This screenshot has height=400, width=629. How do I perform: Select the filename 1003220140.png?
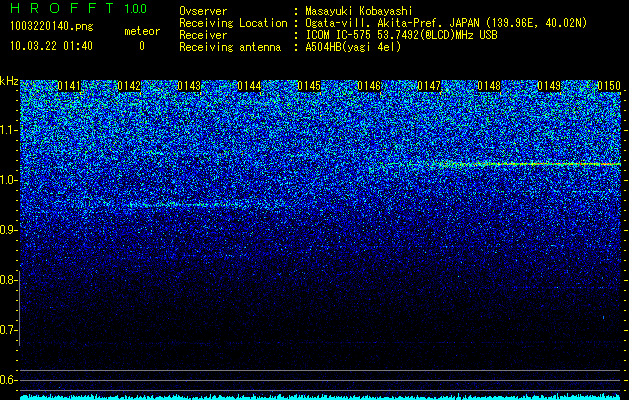pyautogui.click(x=52, y=26)
